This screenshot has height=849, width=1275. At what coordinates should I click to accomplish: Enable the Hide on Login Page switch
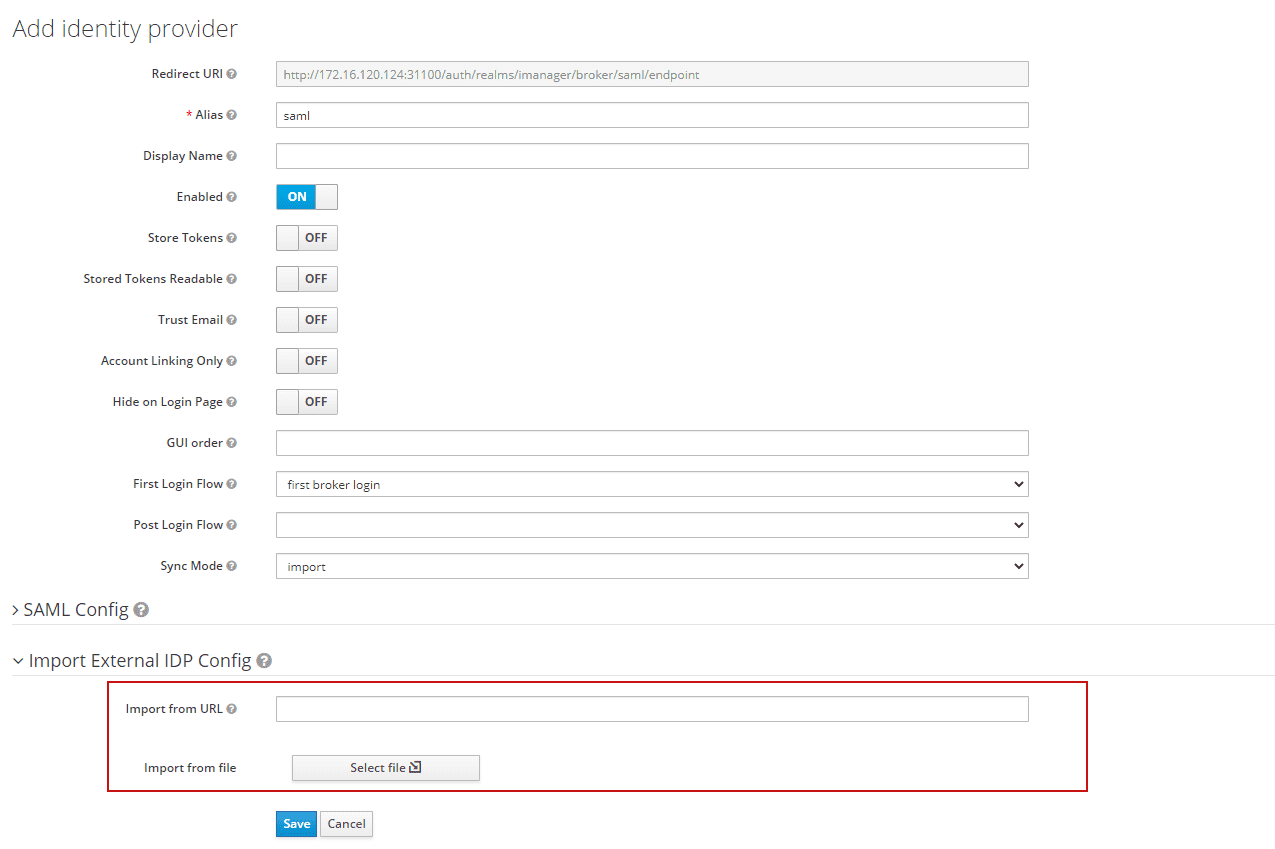307,402
